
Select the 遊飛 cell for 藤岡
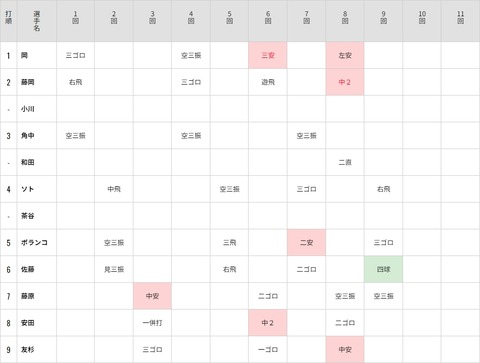[268, 82]
